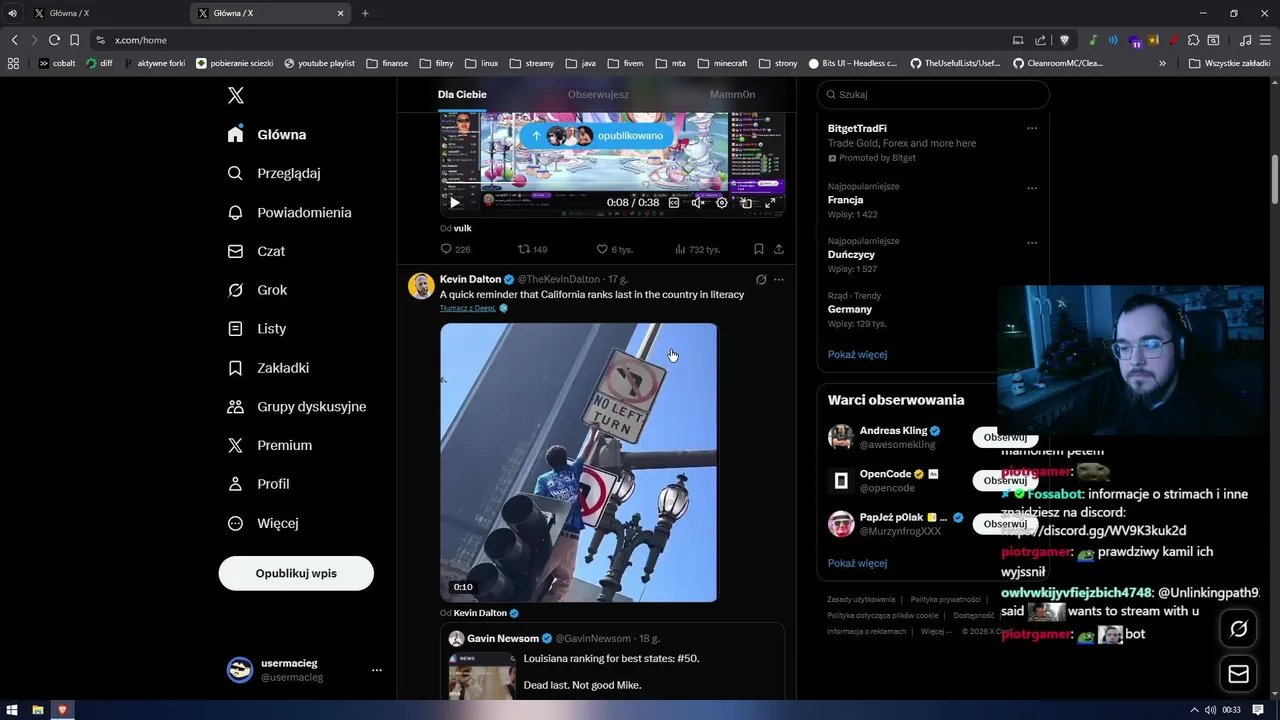The image size is (1280, 720).
Task: Like the vulk post with 6 tys. likes
Action: (x=614, y=249)
